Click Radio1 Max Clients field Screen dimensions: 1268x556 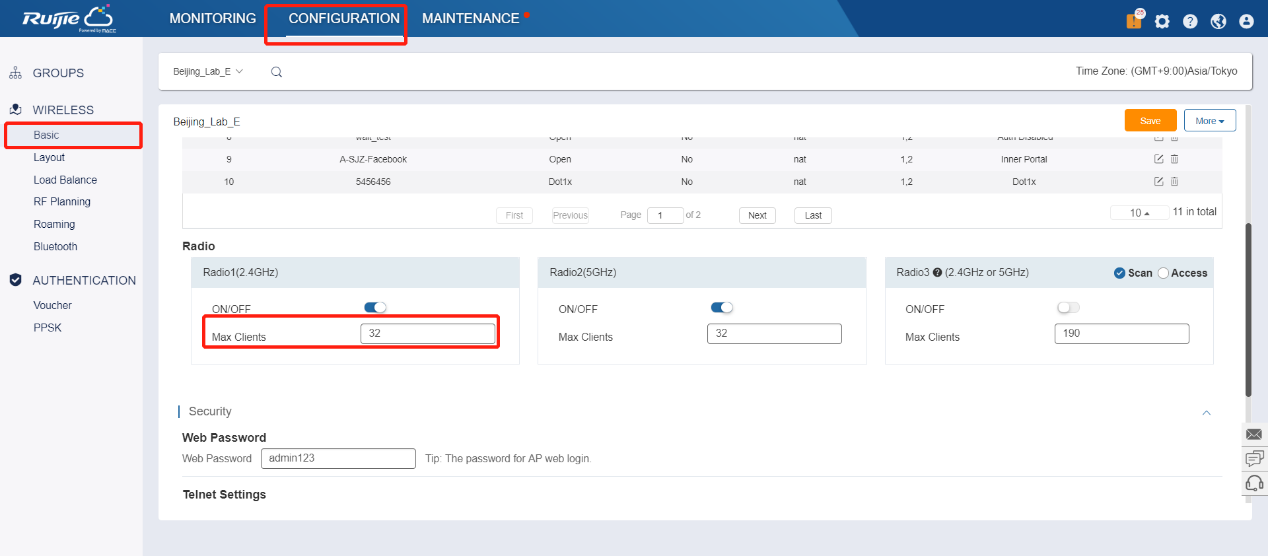point(428,334)
